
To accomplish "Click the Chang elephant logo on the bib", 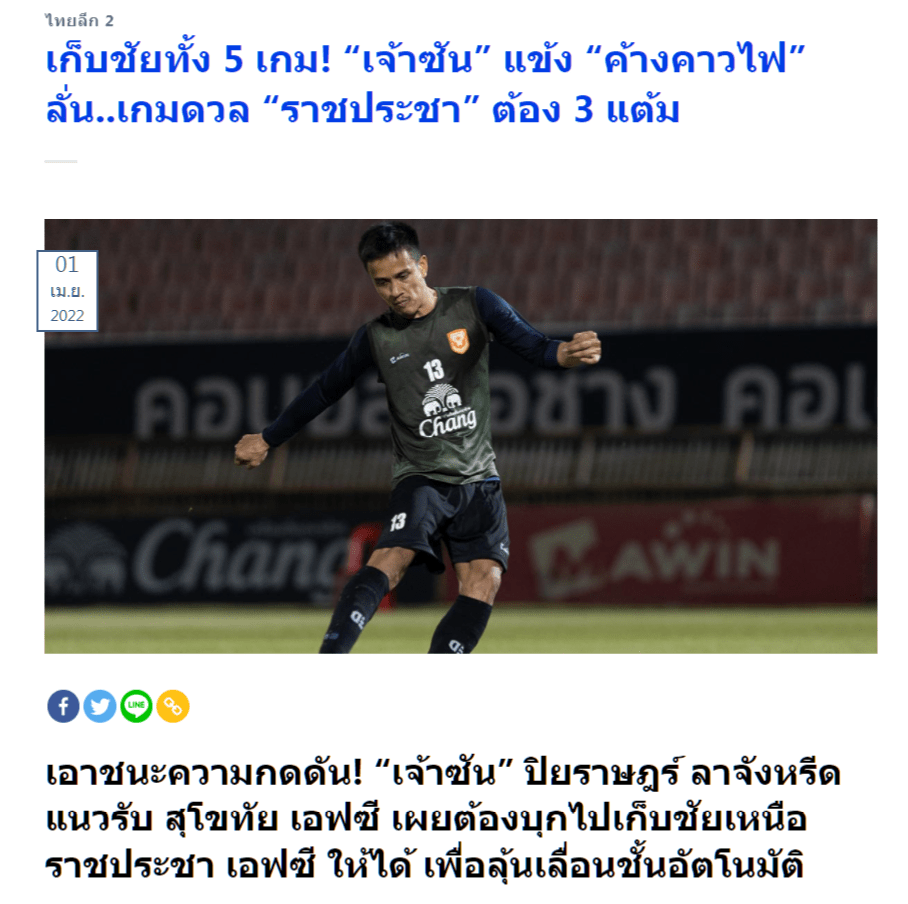I will (448, 412).
